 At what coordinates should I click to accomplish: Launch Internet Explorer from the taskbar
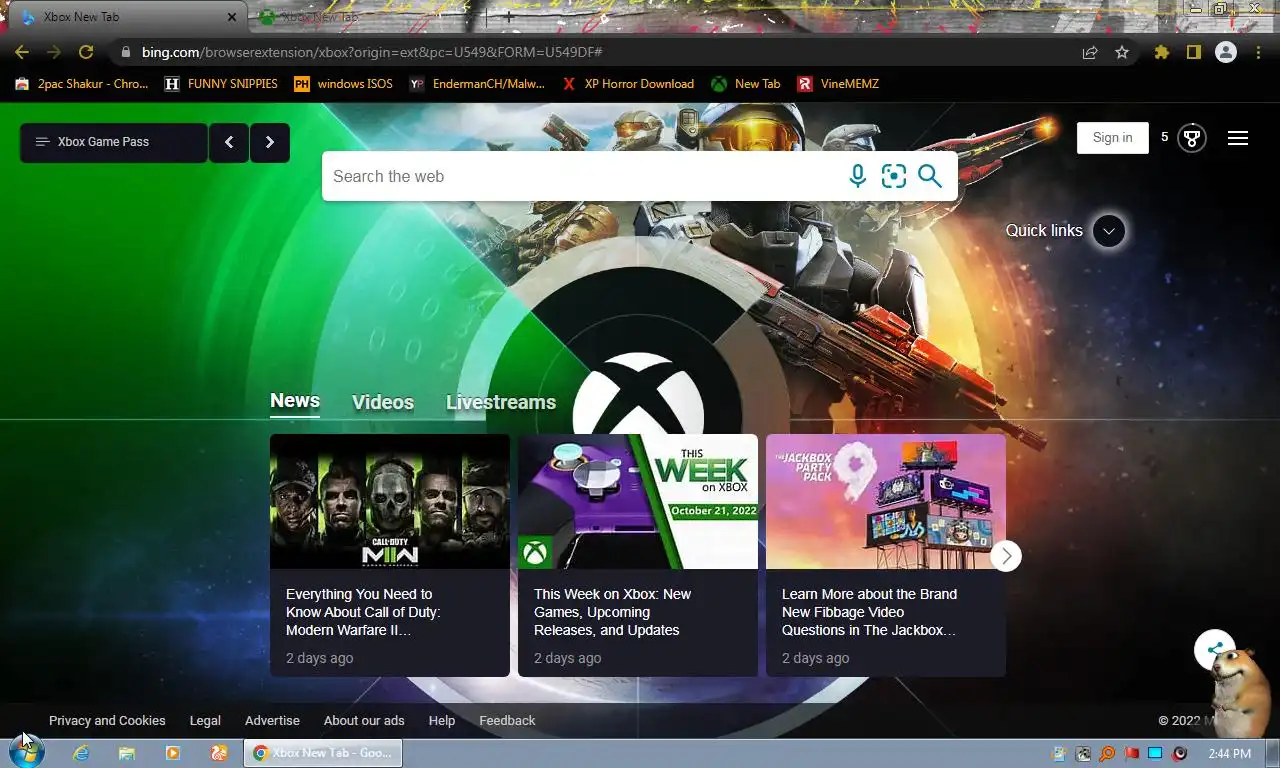point(81,753)
